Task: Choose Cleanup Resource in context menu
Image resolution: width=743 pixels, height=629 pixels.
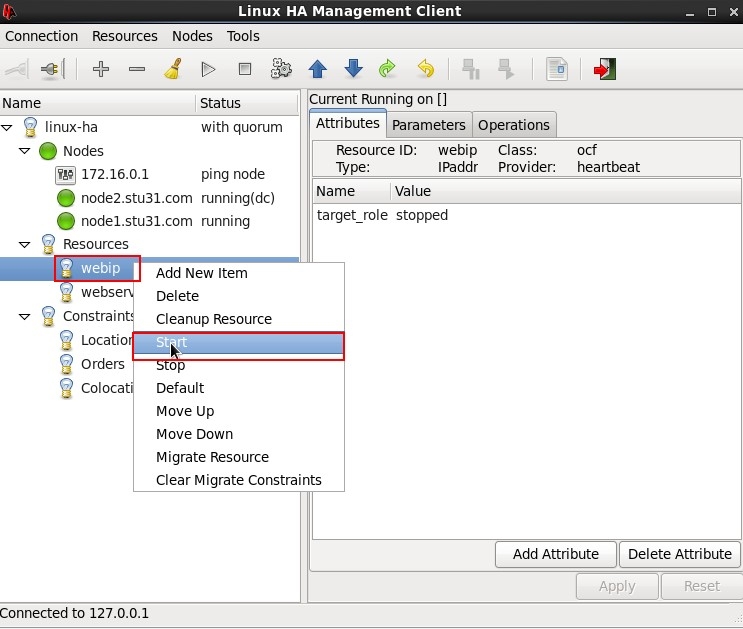Action: point(238,319)
